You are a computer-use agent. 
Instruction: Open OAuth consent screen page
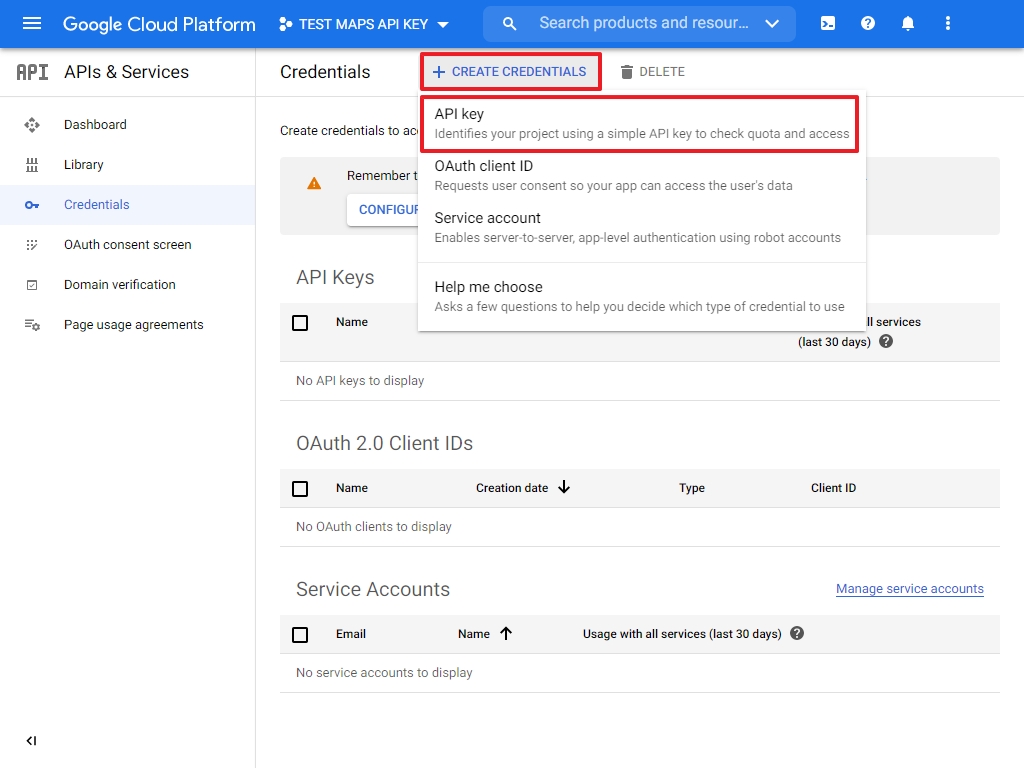(x=127, y=245)
